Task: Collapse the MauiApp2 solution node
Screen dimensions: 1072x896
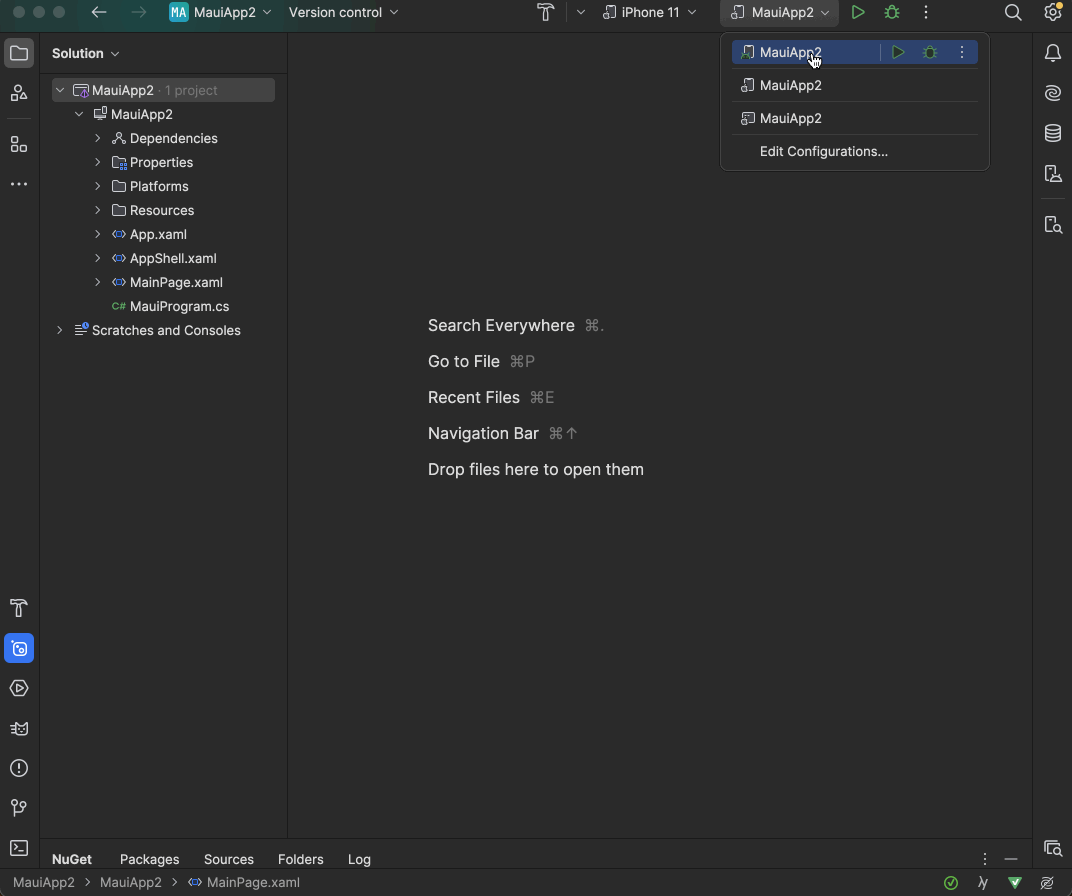Action: 59,89
